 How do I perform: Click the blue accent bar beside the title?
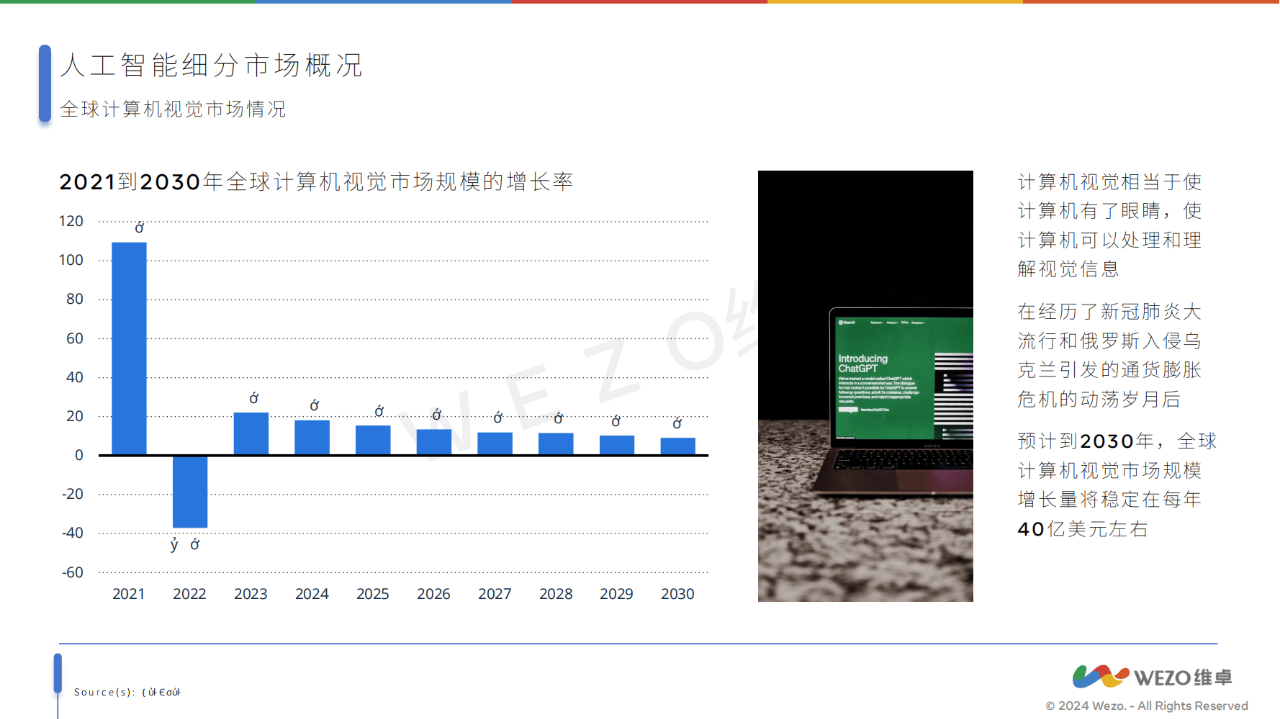coord(44,84)
